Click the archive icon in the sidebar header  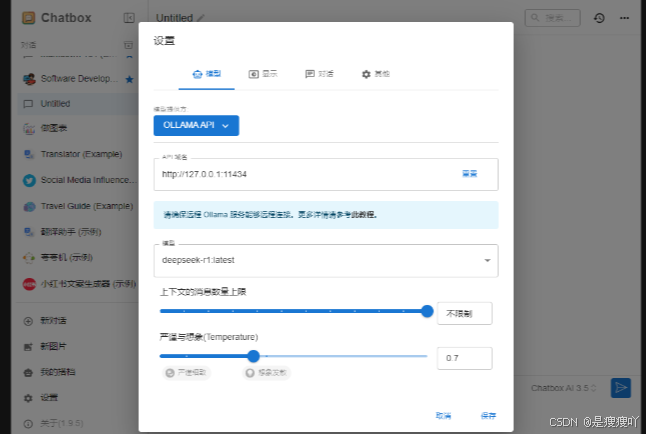(129, 45)
